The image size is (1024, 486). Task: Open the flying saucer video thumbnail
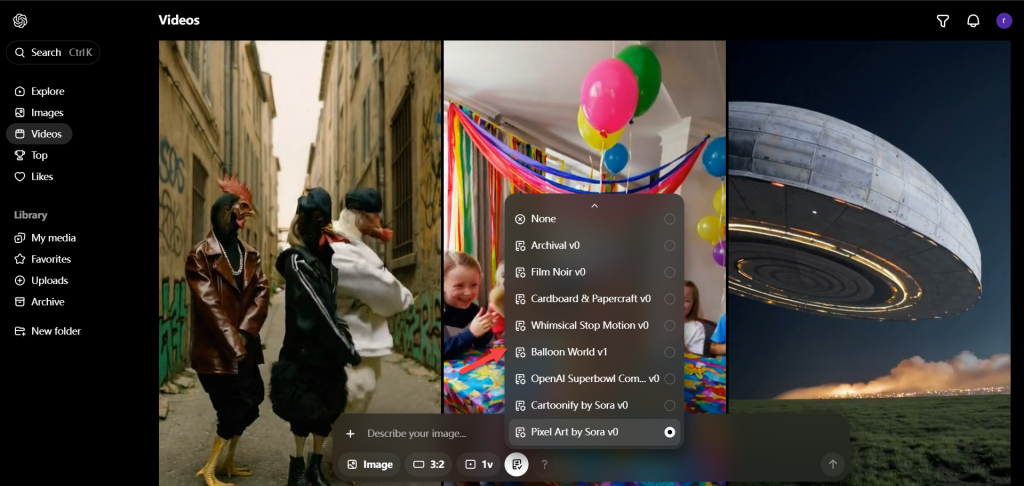[869, 261]
